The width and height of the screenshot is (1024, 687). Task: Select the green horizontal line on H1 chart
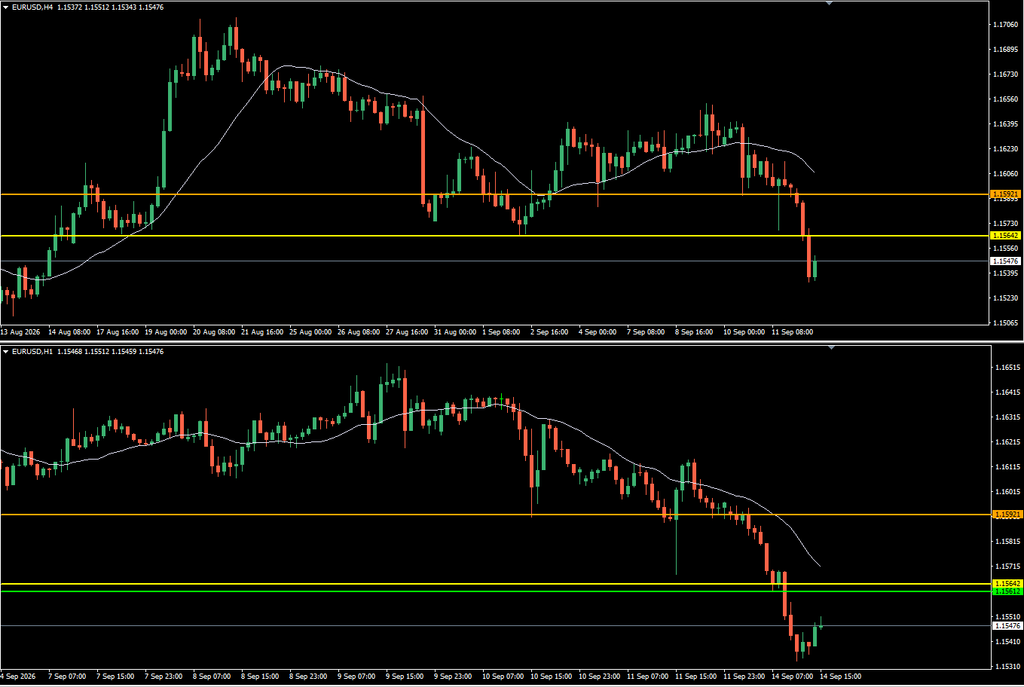pyautogui.click(x=494, y=591)
